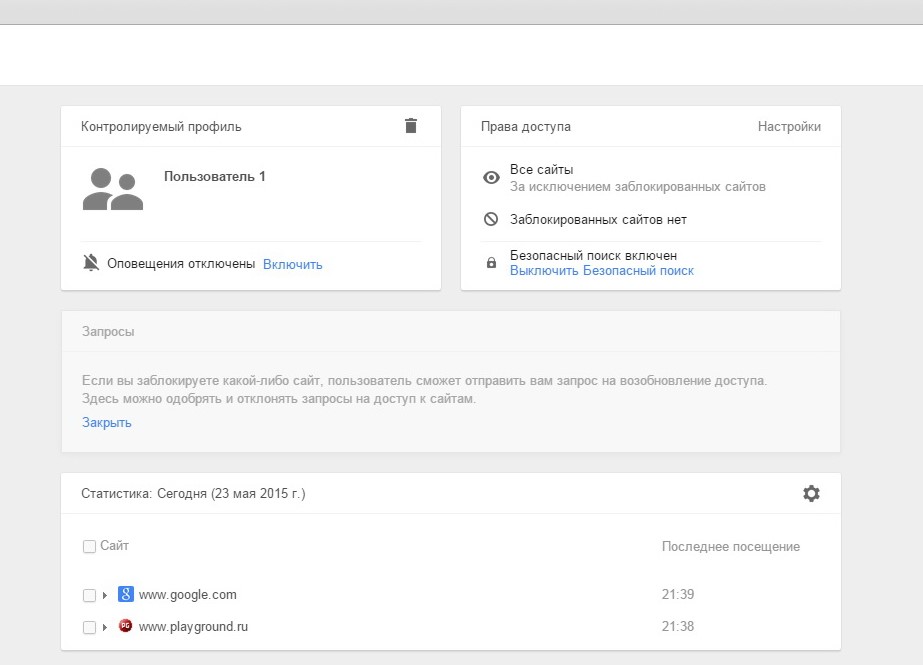Tick the www.google.com row checkbox
The image size is (923, 665).
click(89, 595)
